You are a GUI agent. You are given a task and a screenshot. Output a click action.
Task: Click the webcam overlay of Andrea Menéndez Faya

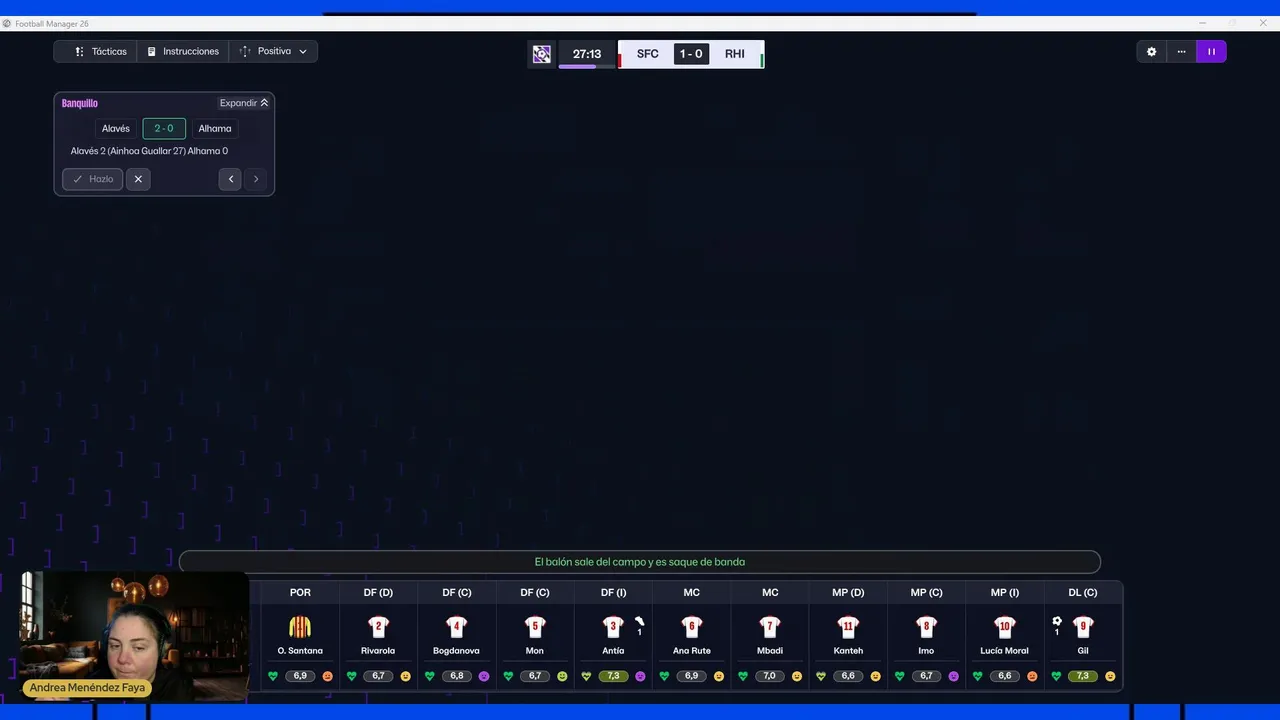[x=134, y=636]
